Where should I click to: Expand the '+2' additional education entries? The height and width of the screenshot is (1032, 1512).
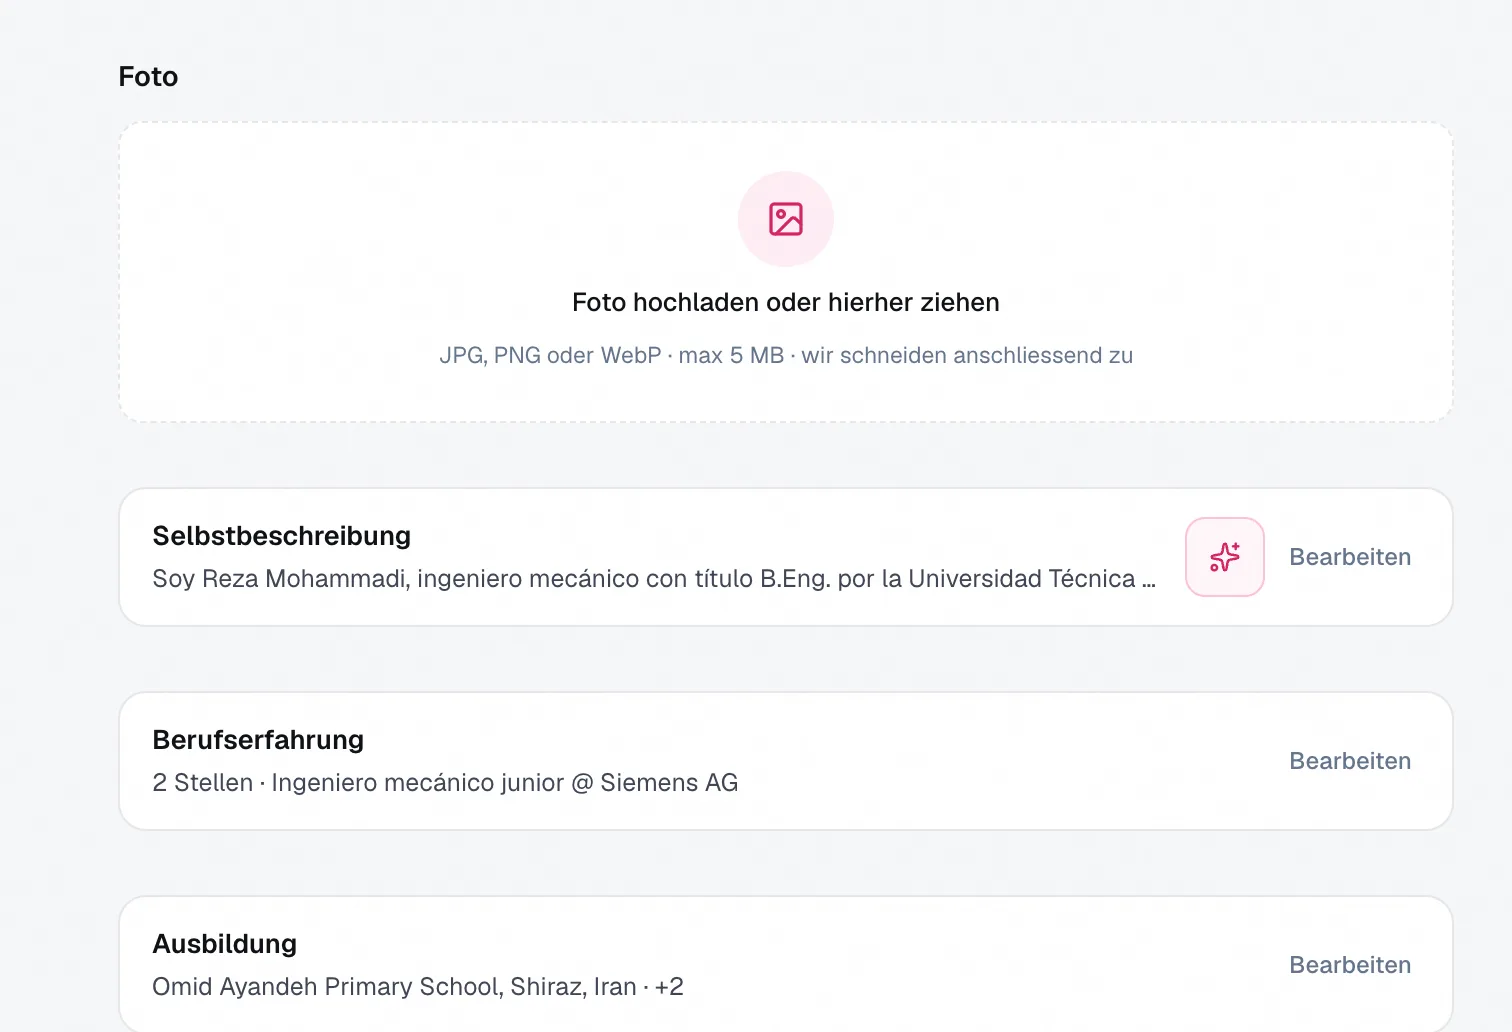click(x=669, y=987)
